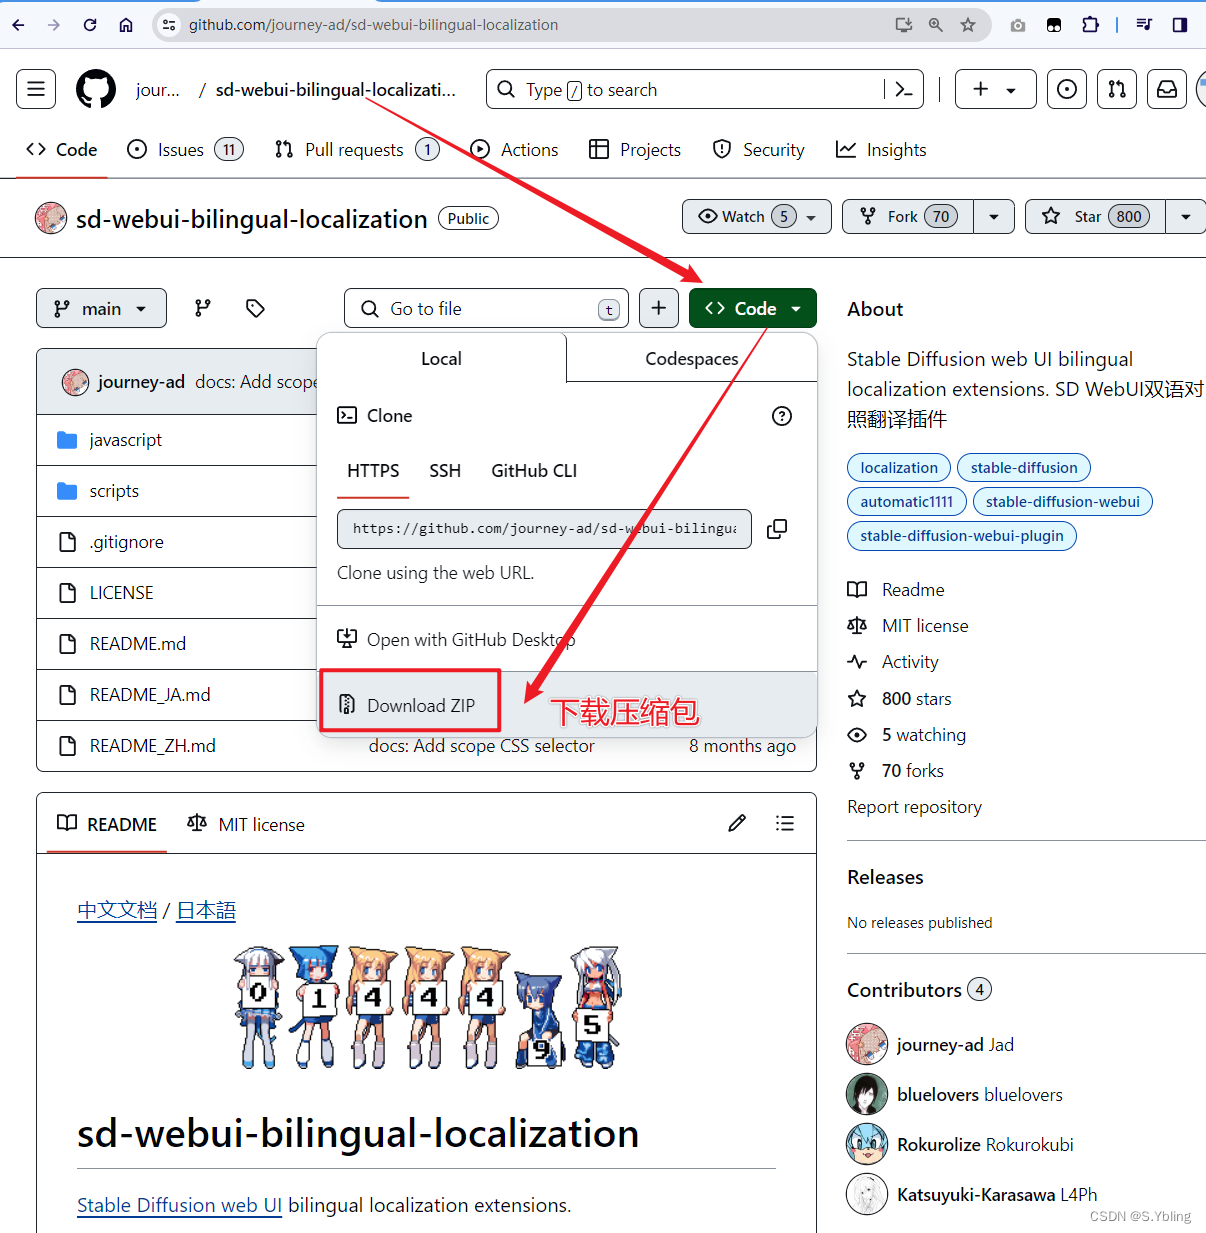Toggle the green Code dropdown button
This screenshot has height=1233, width=1206.
point(753,308)
